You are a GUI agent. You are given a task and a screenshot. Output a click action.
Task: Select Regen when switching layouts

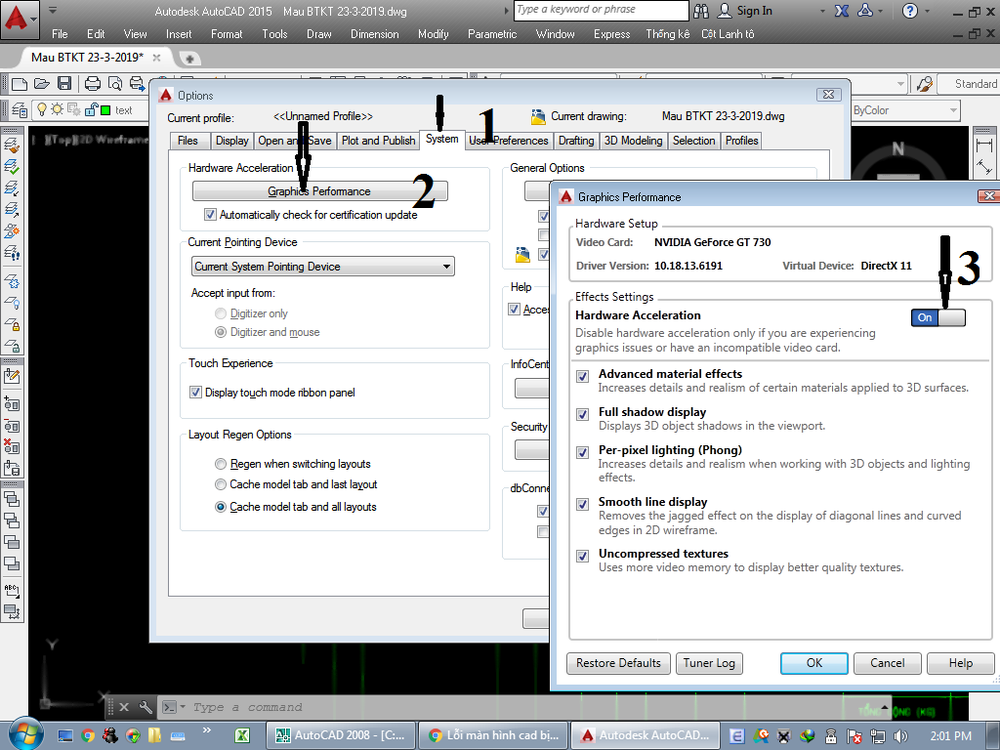pos(221,464)
